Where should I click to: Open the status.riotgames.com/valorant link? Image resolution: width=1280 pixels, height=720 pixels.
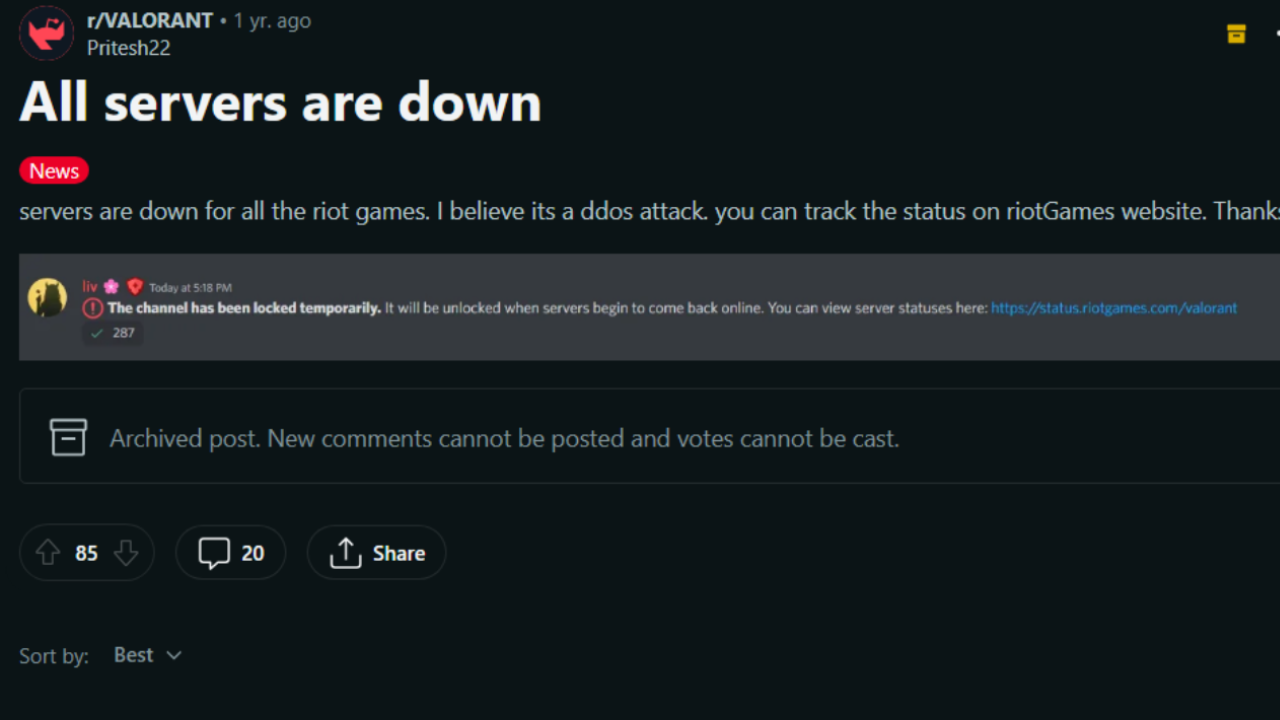[1113, 308]
